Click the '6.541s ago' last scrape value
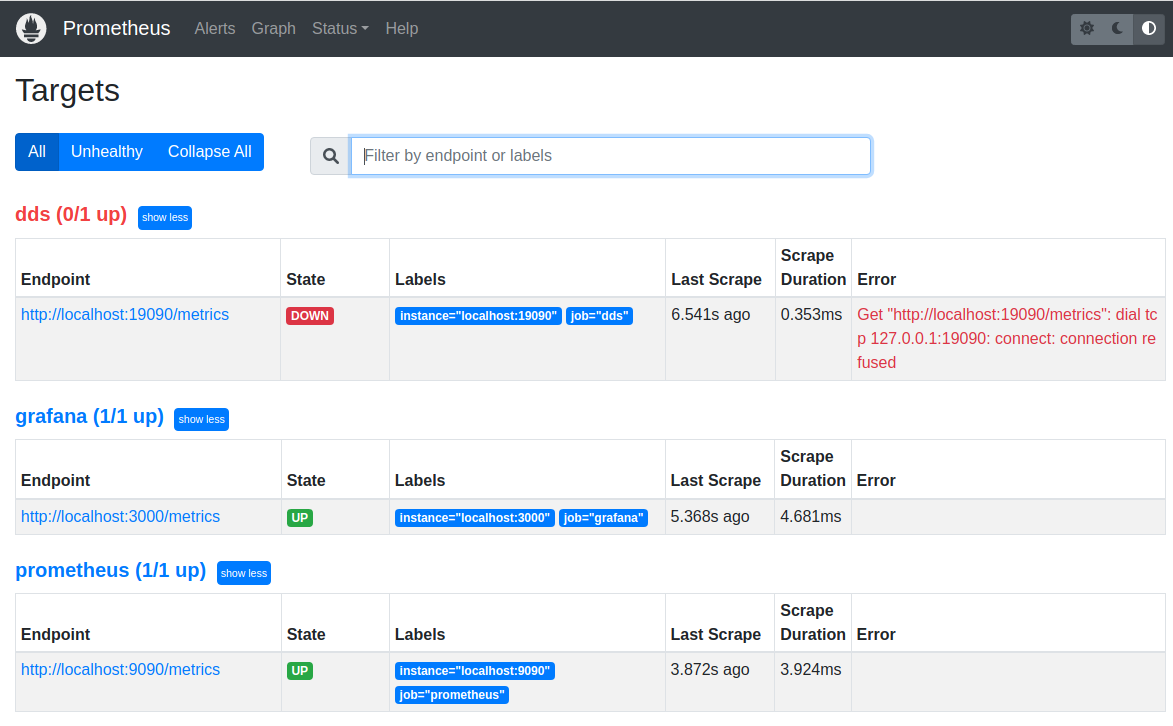The image size is (1173, 726). coord(711,315)
